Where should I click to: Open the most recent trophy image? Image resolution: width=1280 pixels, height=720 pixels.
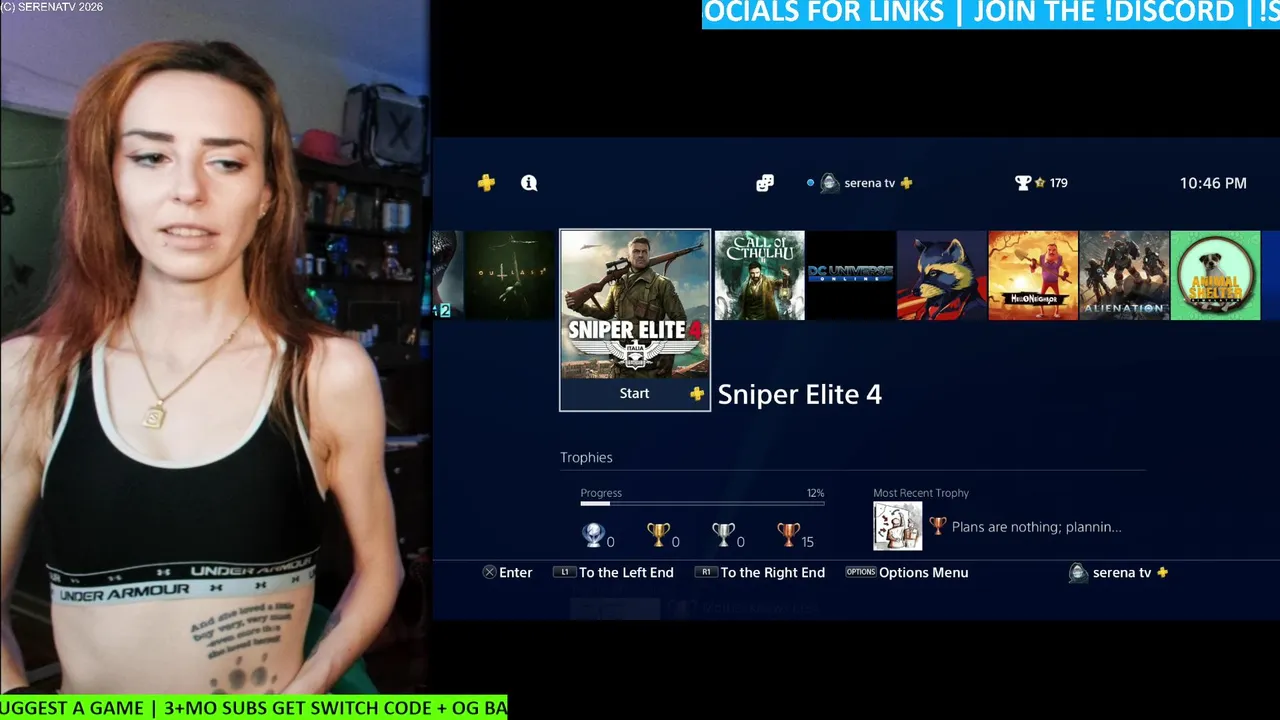pyautogui.click(x=898, y=526)
